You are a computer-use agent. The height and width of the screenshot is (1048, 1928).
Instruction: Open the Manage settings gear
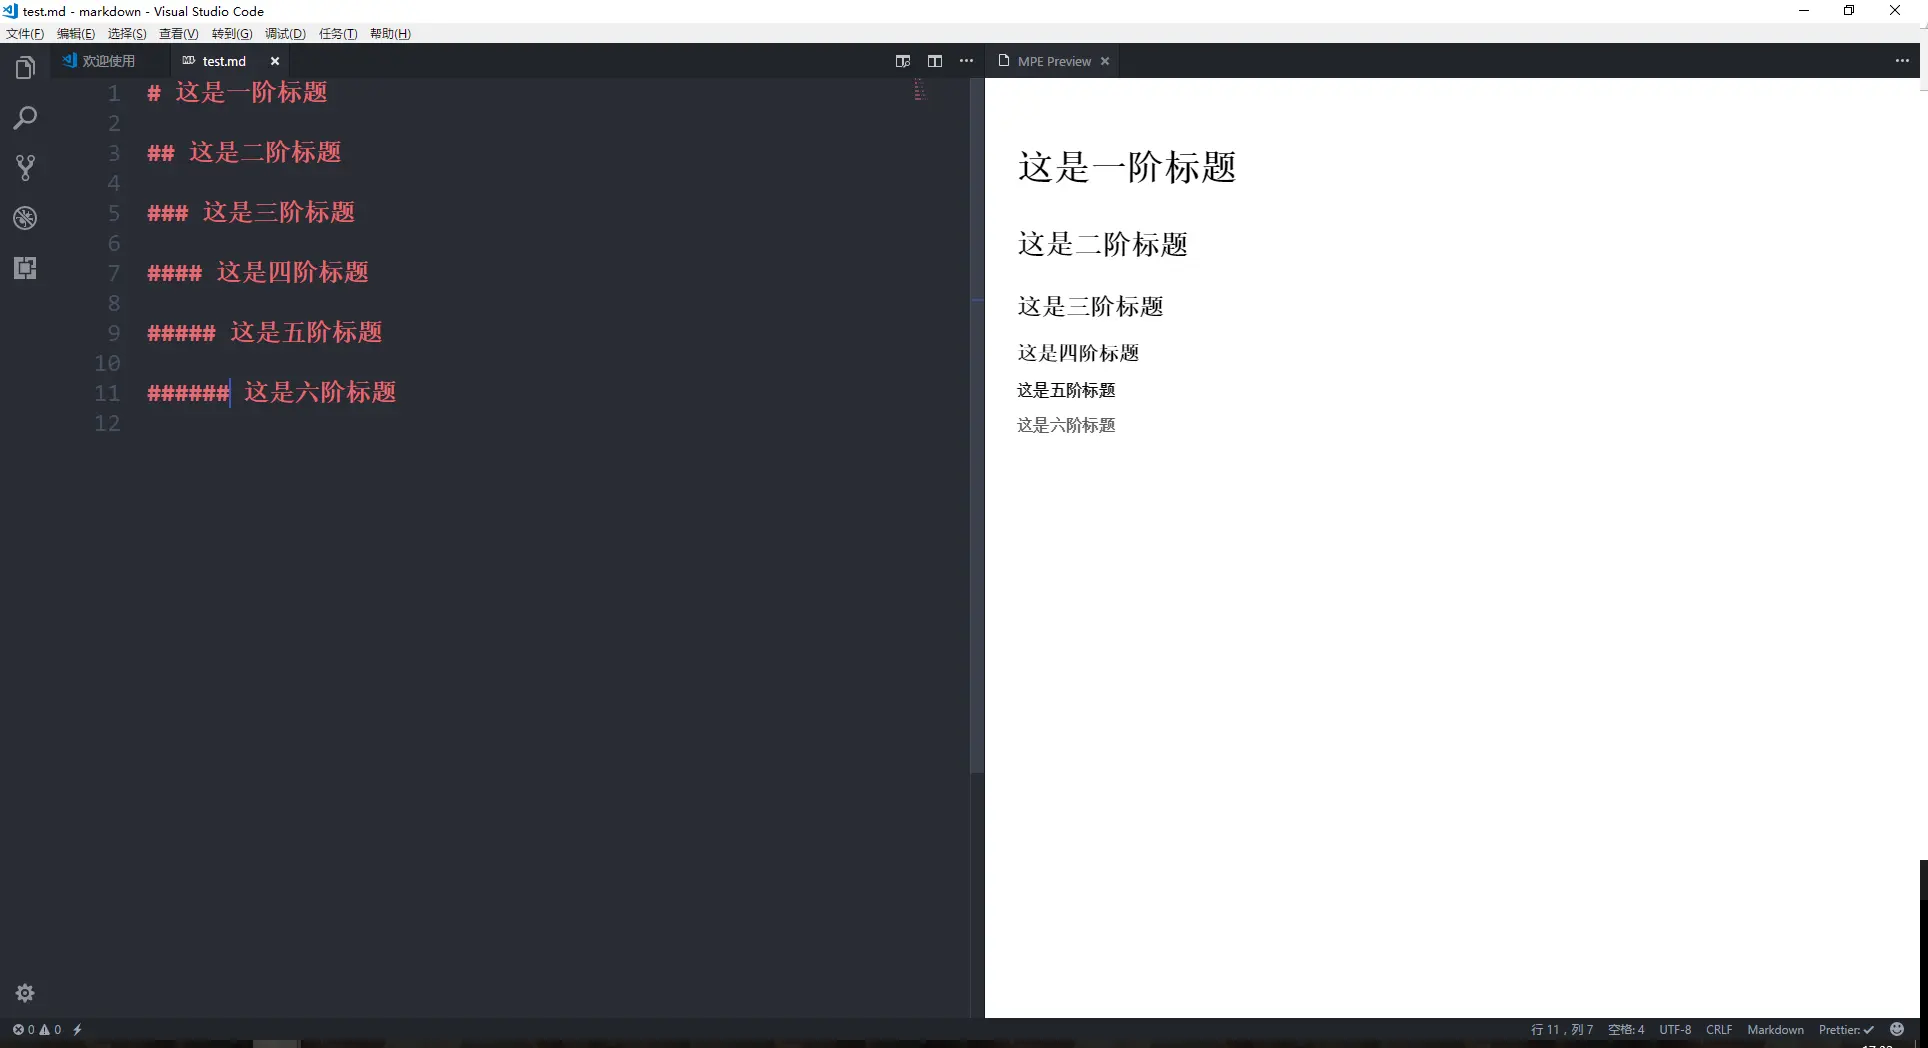25,992
